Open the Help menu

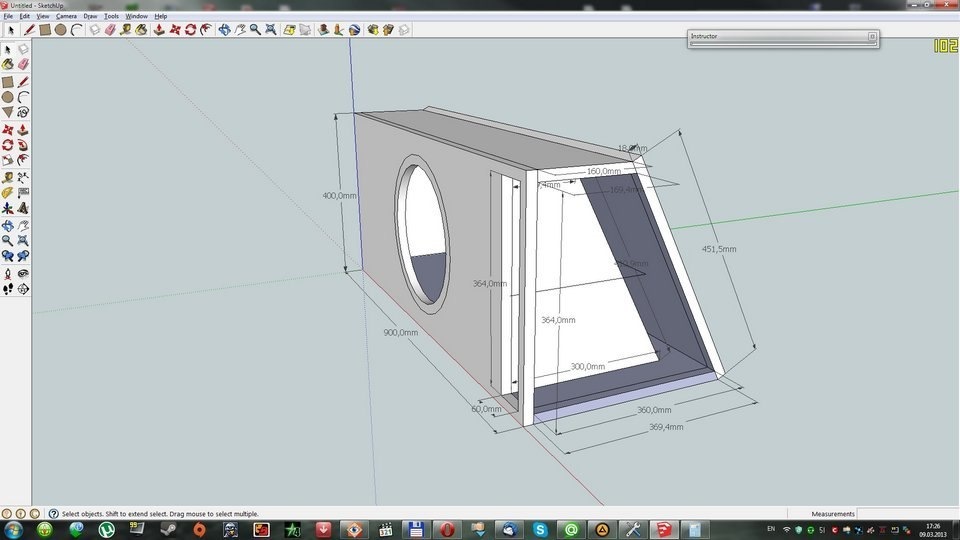click(161, 16)
